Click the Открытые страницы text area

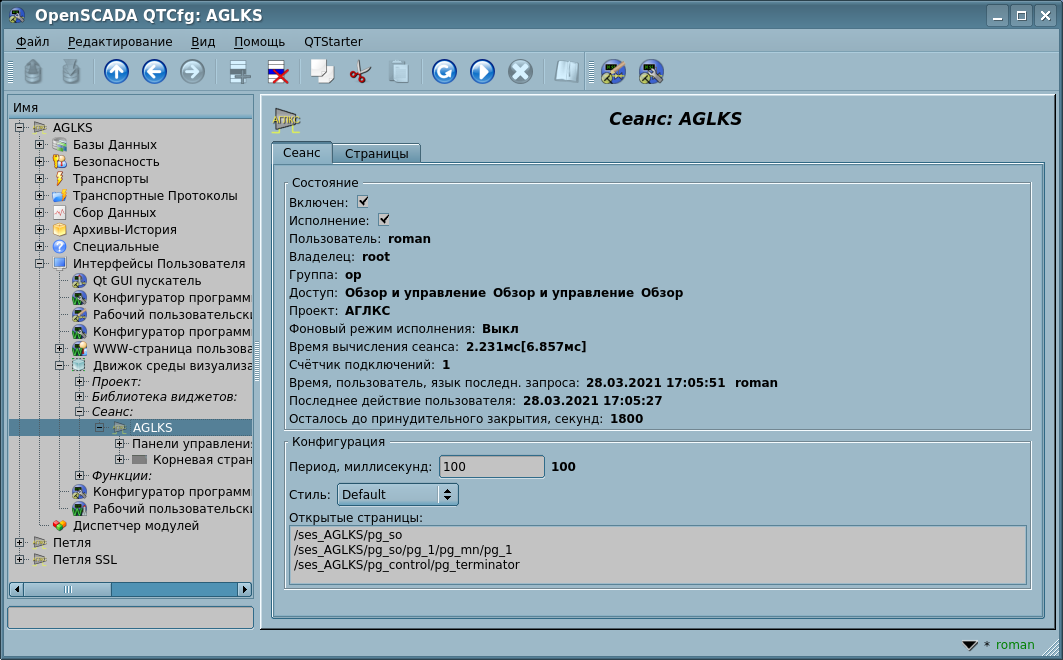tap(658, 555)
